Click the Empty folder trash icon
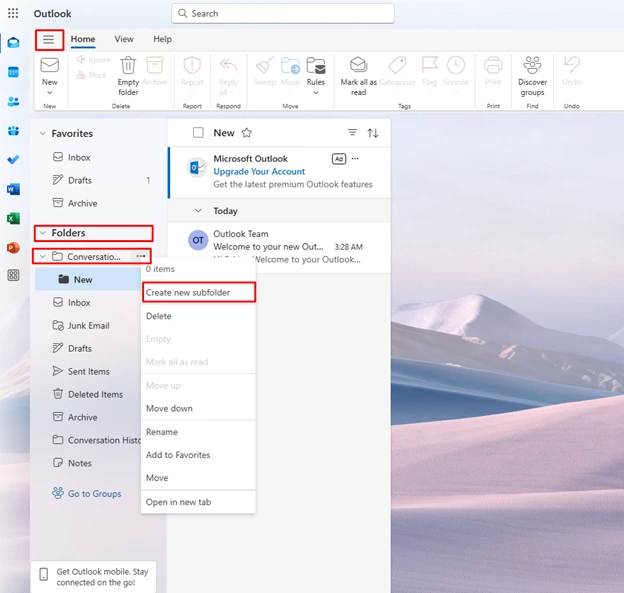The image size is (624, 593). (128, 65)
